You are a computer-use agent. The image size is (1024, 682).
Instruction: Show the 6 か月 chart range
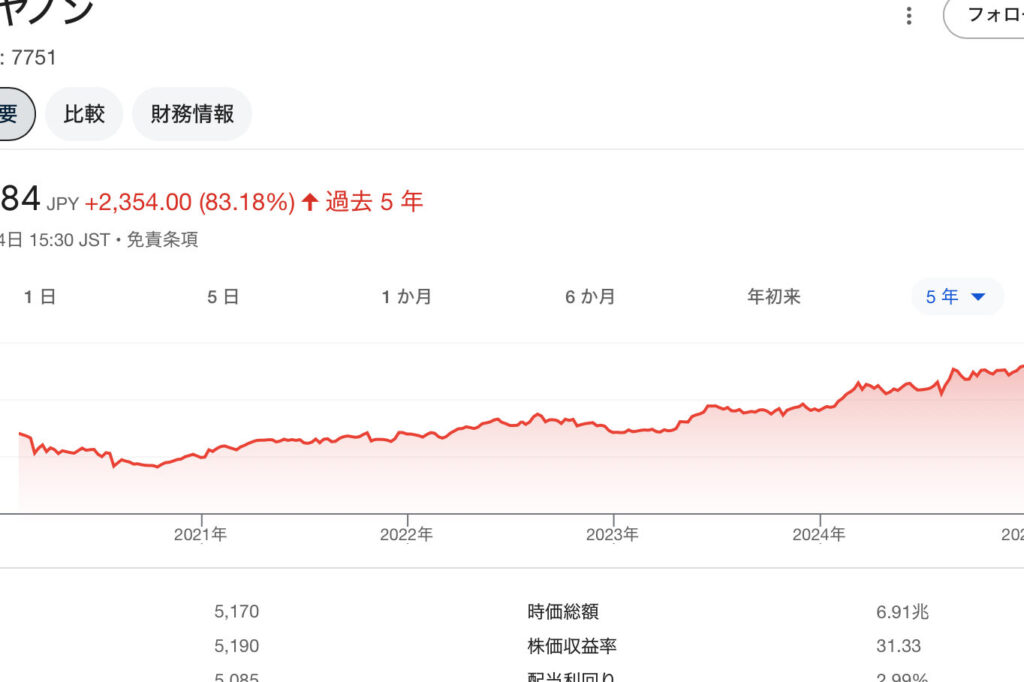point(590,297)
